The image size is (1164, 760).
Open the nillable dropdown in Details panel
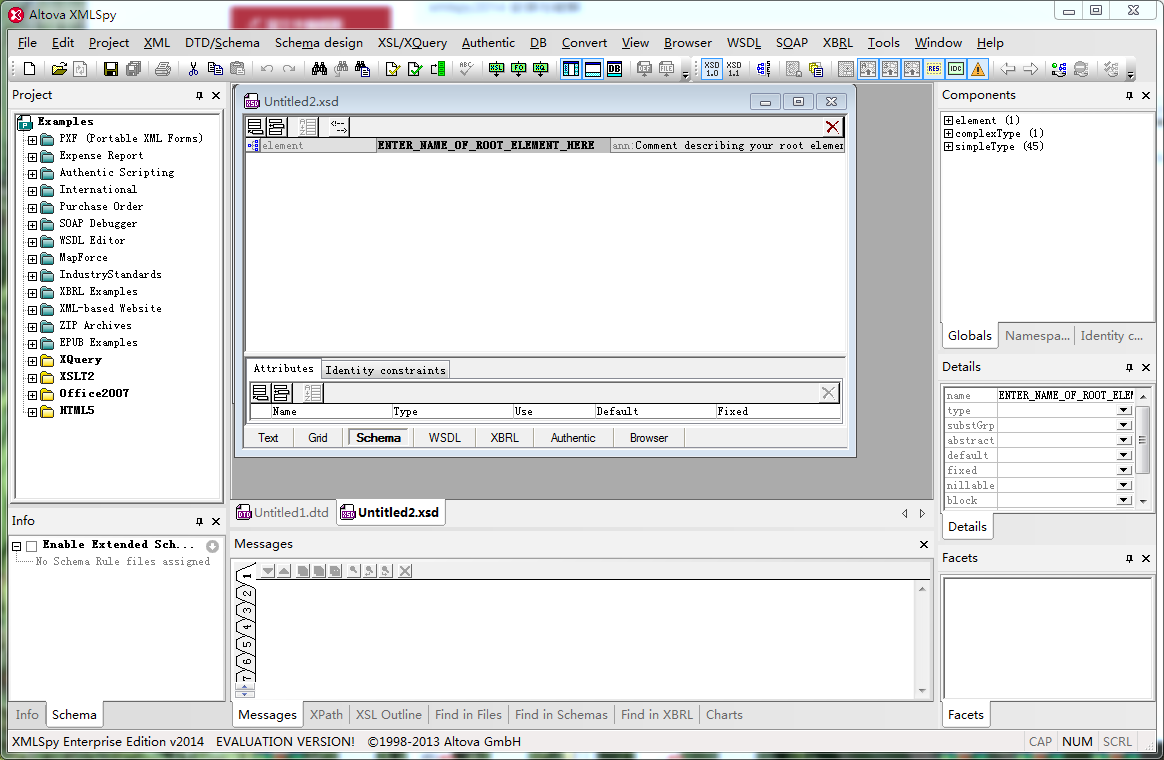click(x=1124, y=485)
